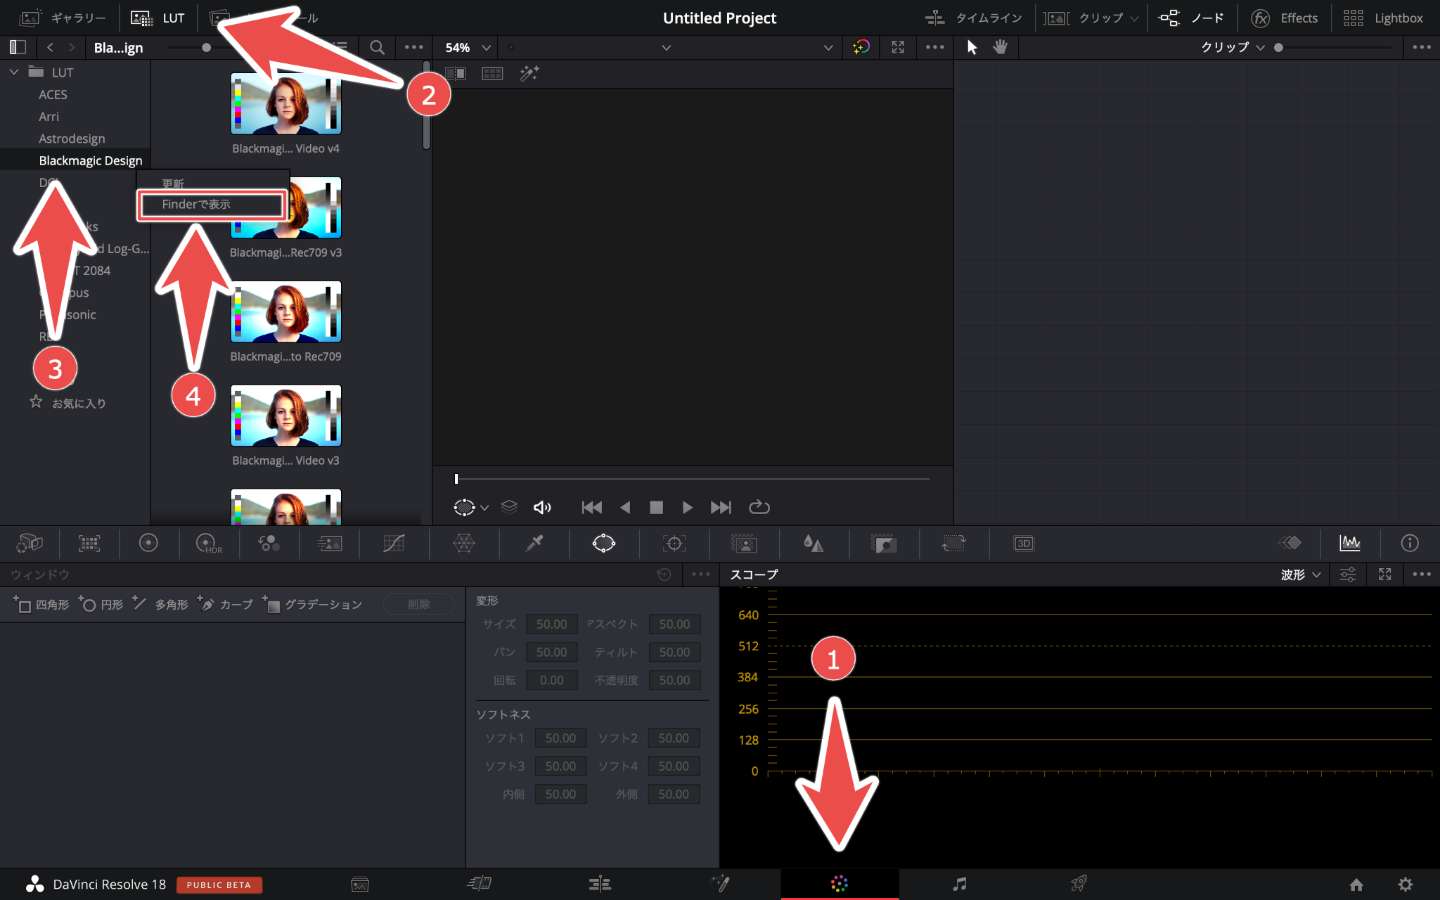This screenshot has width=1440, height=900.
Task: Open the 3D stereoscopic palette
Action: pyautogui.click(x=1023, y=543)
